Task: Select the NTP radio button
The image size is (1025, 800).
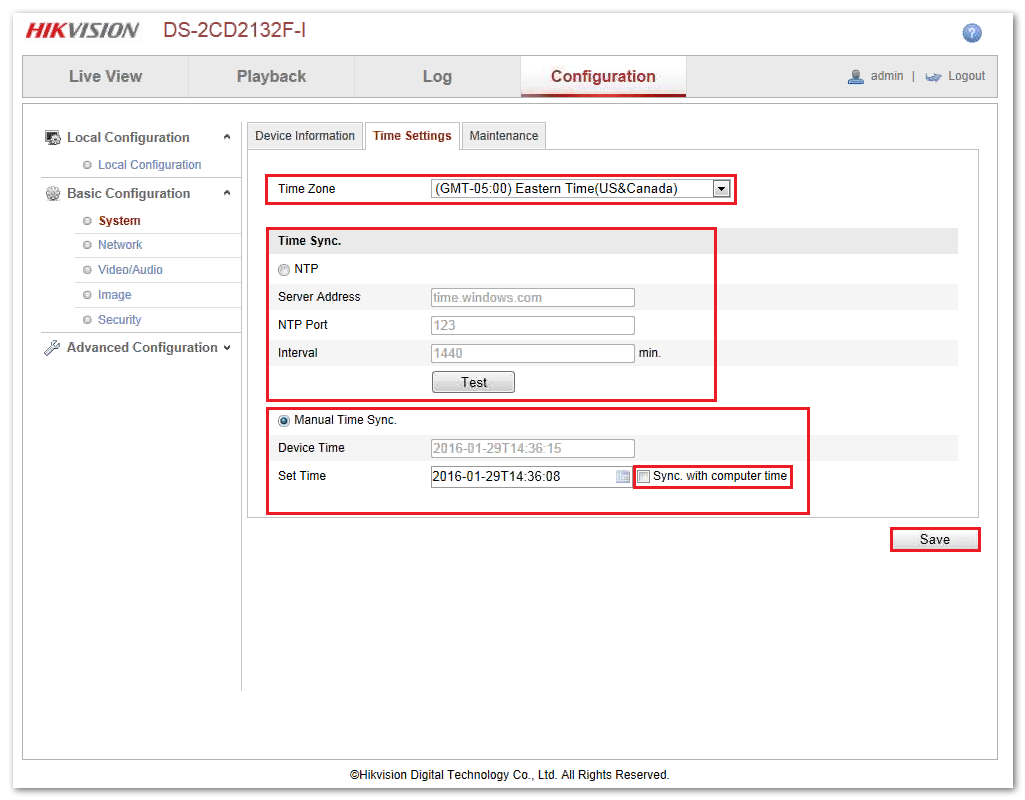Action: click(284, 270)
